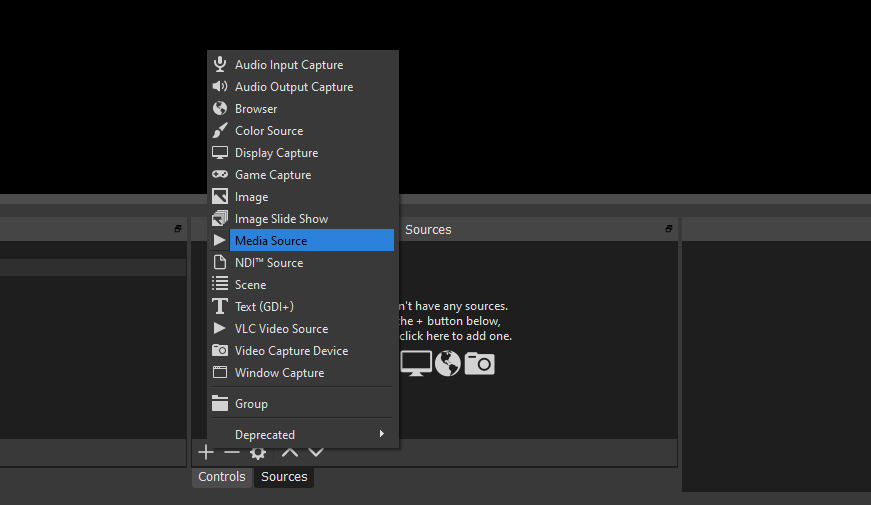
Task: Click the Browser globe icon in menu
Action: 220,109
